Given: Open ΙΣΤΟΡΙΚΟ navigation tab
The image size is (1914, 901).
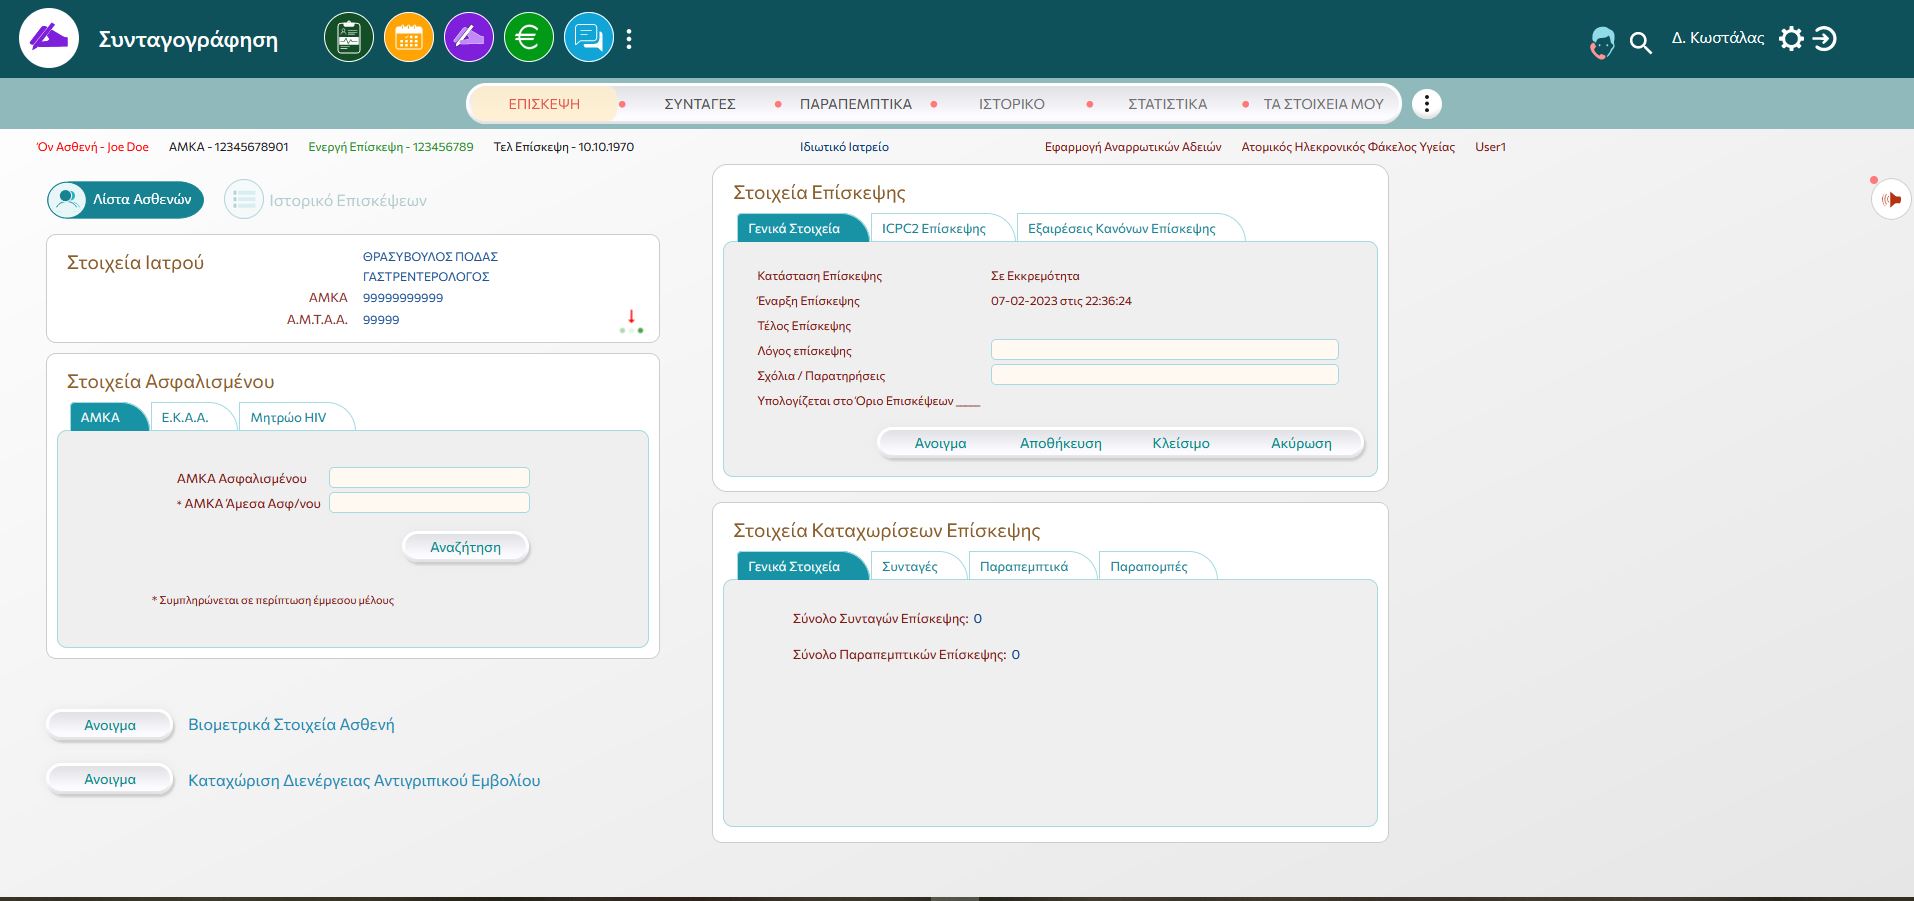Looking at the screenshot, I should tap(1012, 104).
